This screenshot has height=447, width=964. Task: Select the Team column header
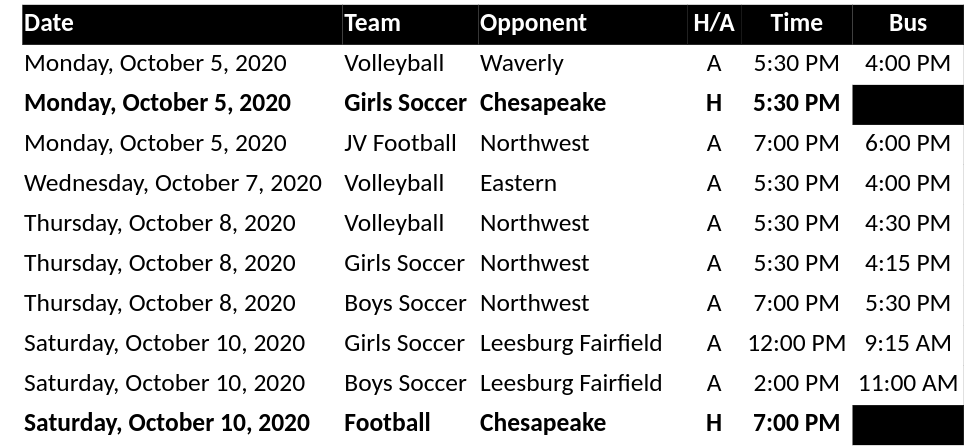372,23
